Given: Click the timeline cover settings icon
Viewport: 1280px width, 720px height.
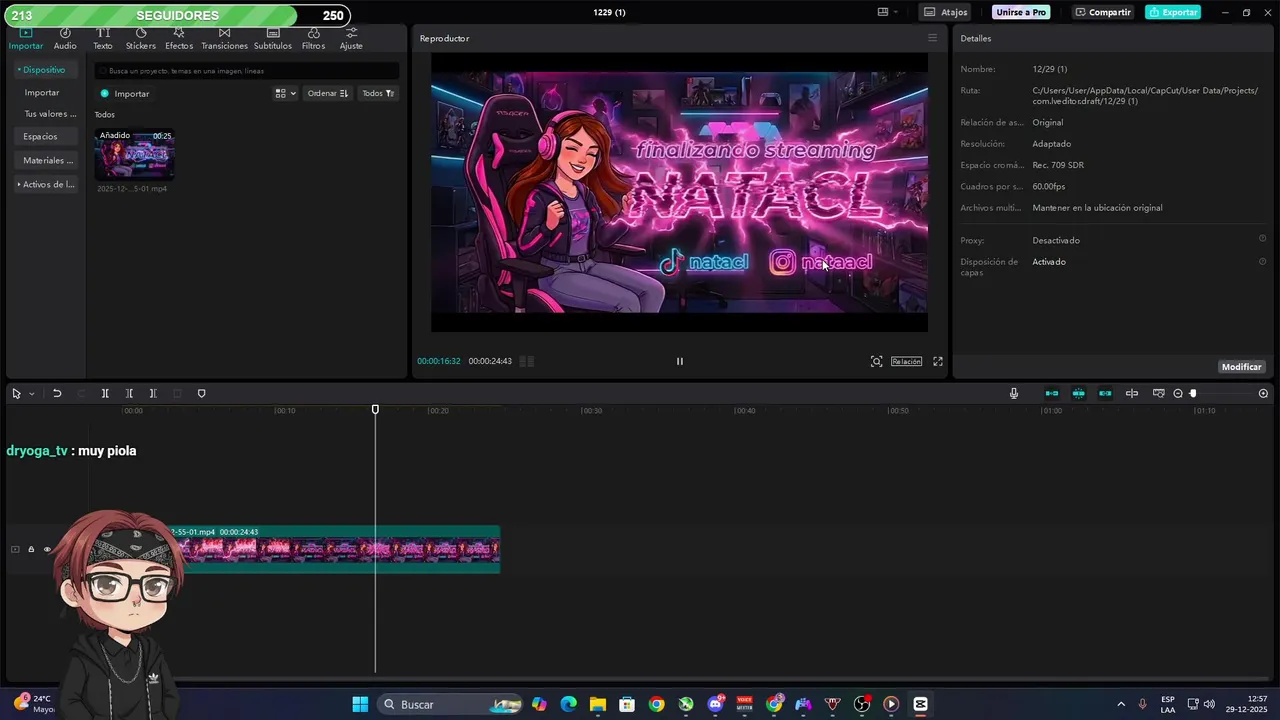Looking at the screenshot, I should click(1159, 393).
